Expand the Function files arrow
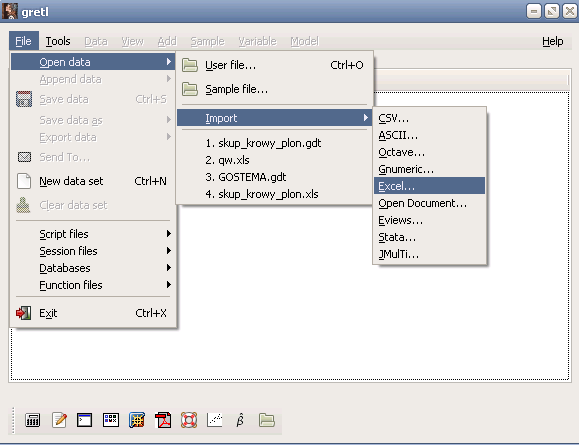Viewport: 579px width, 445px height. tap(169, 284)
